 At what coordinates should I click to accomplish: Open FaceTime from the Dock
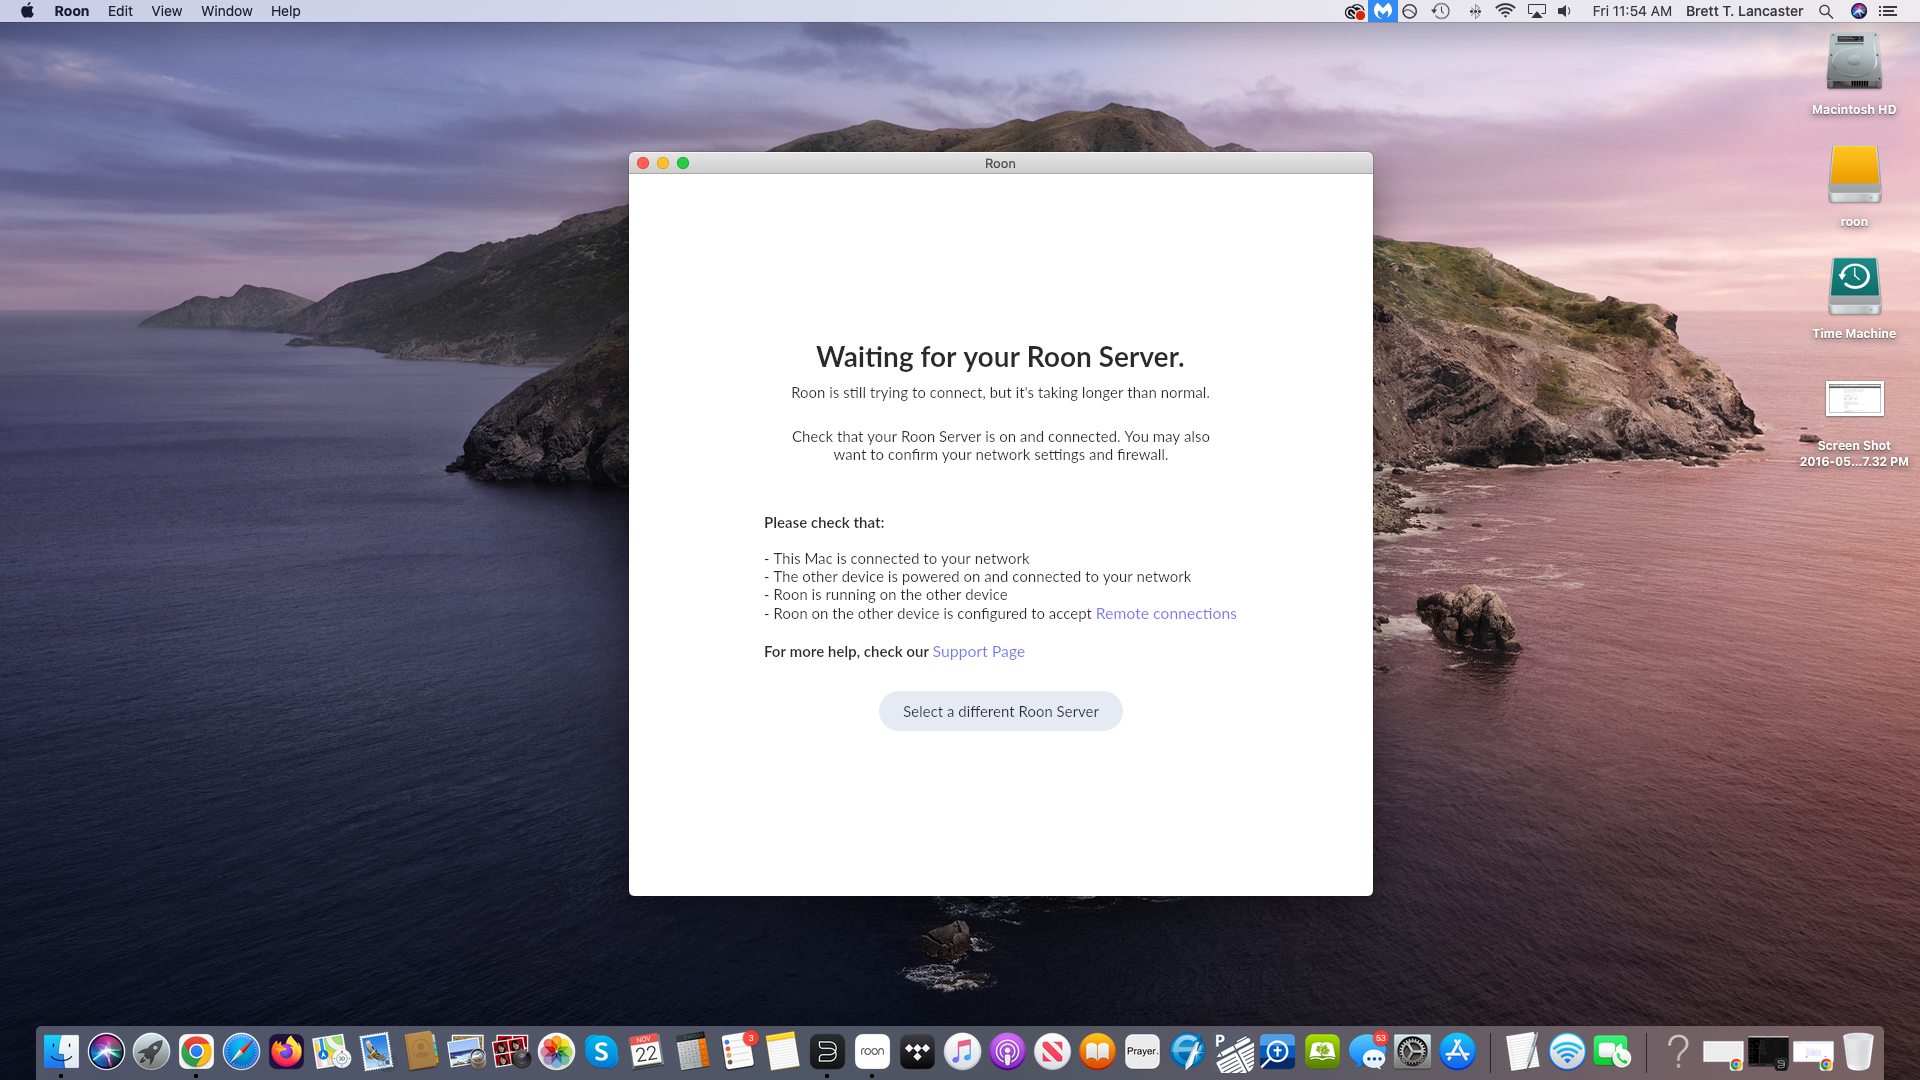(1612, 1051)
